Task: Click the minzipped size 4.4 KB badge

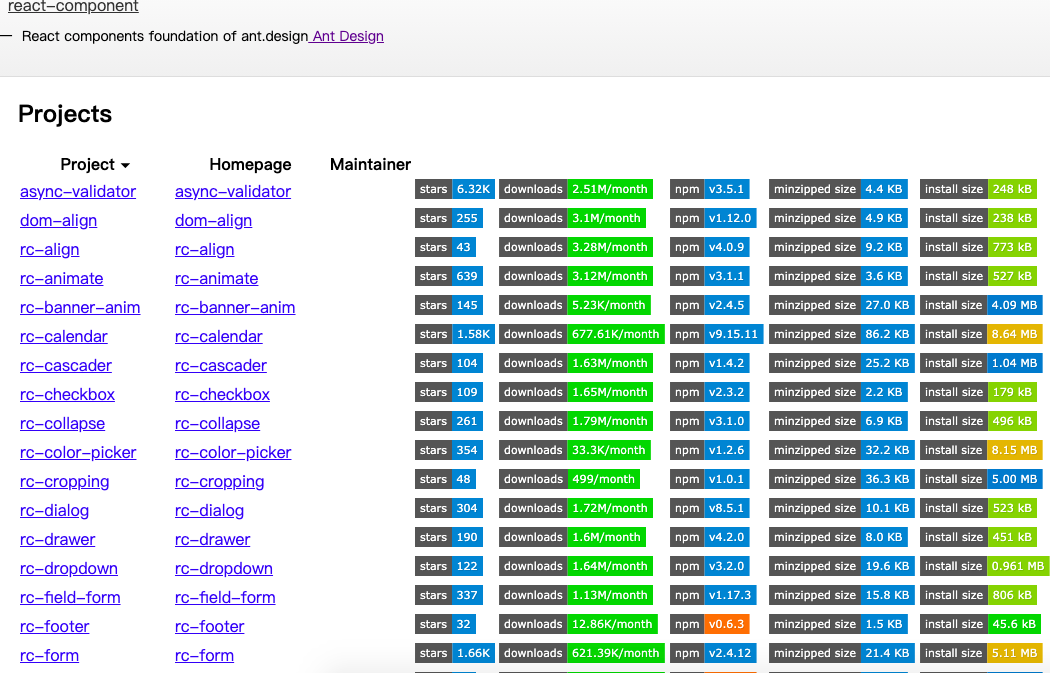Action: tap(838, 190)
